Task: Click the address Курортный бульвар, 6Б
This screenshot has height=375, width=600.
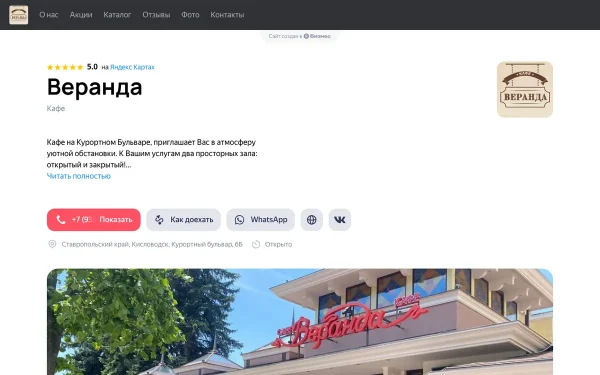Action: click(x=152, y=244)
